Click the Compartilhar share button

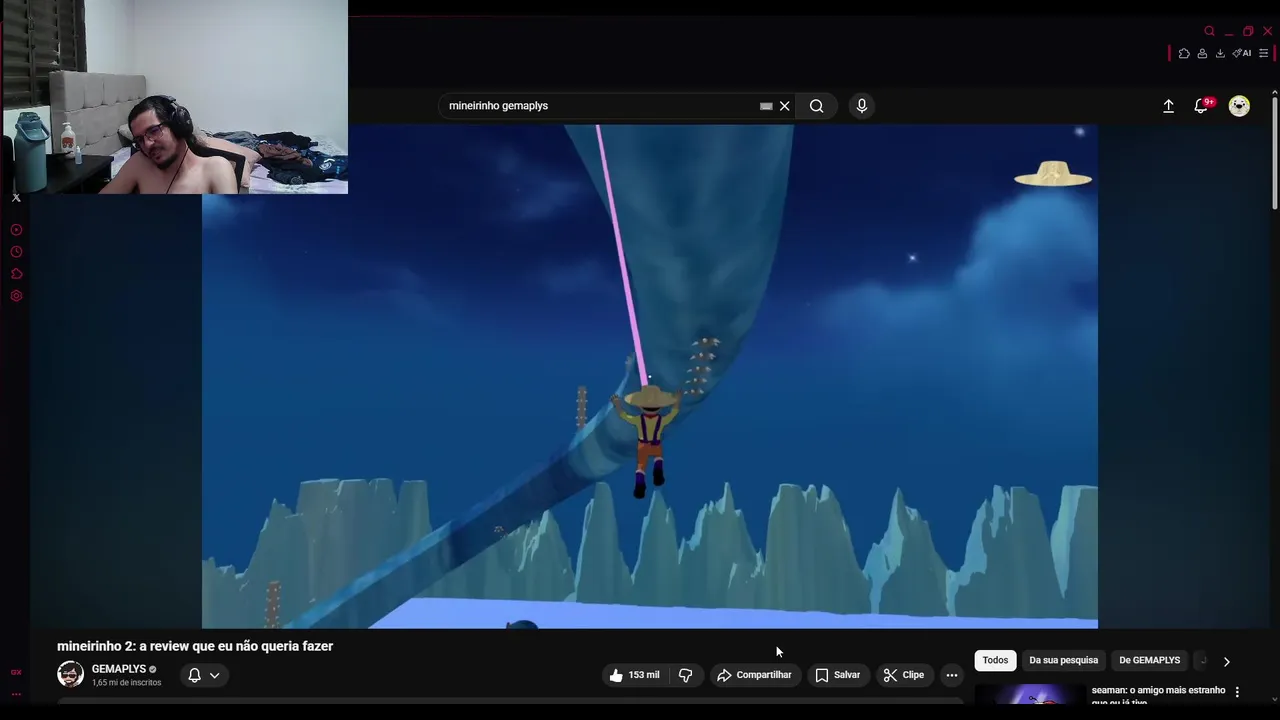pyautogui.click(x=755, y=675)
